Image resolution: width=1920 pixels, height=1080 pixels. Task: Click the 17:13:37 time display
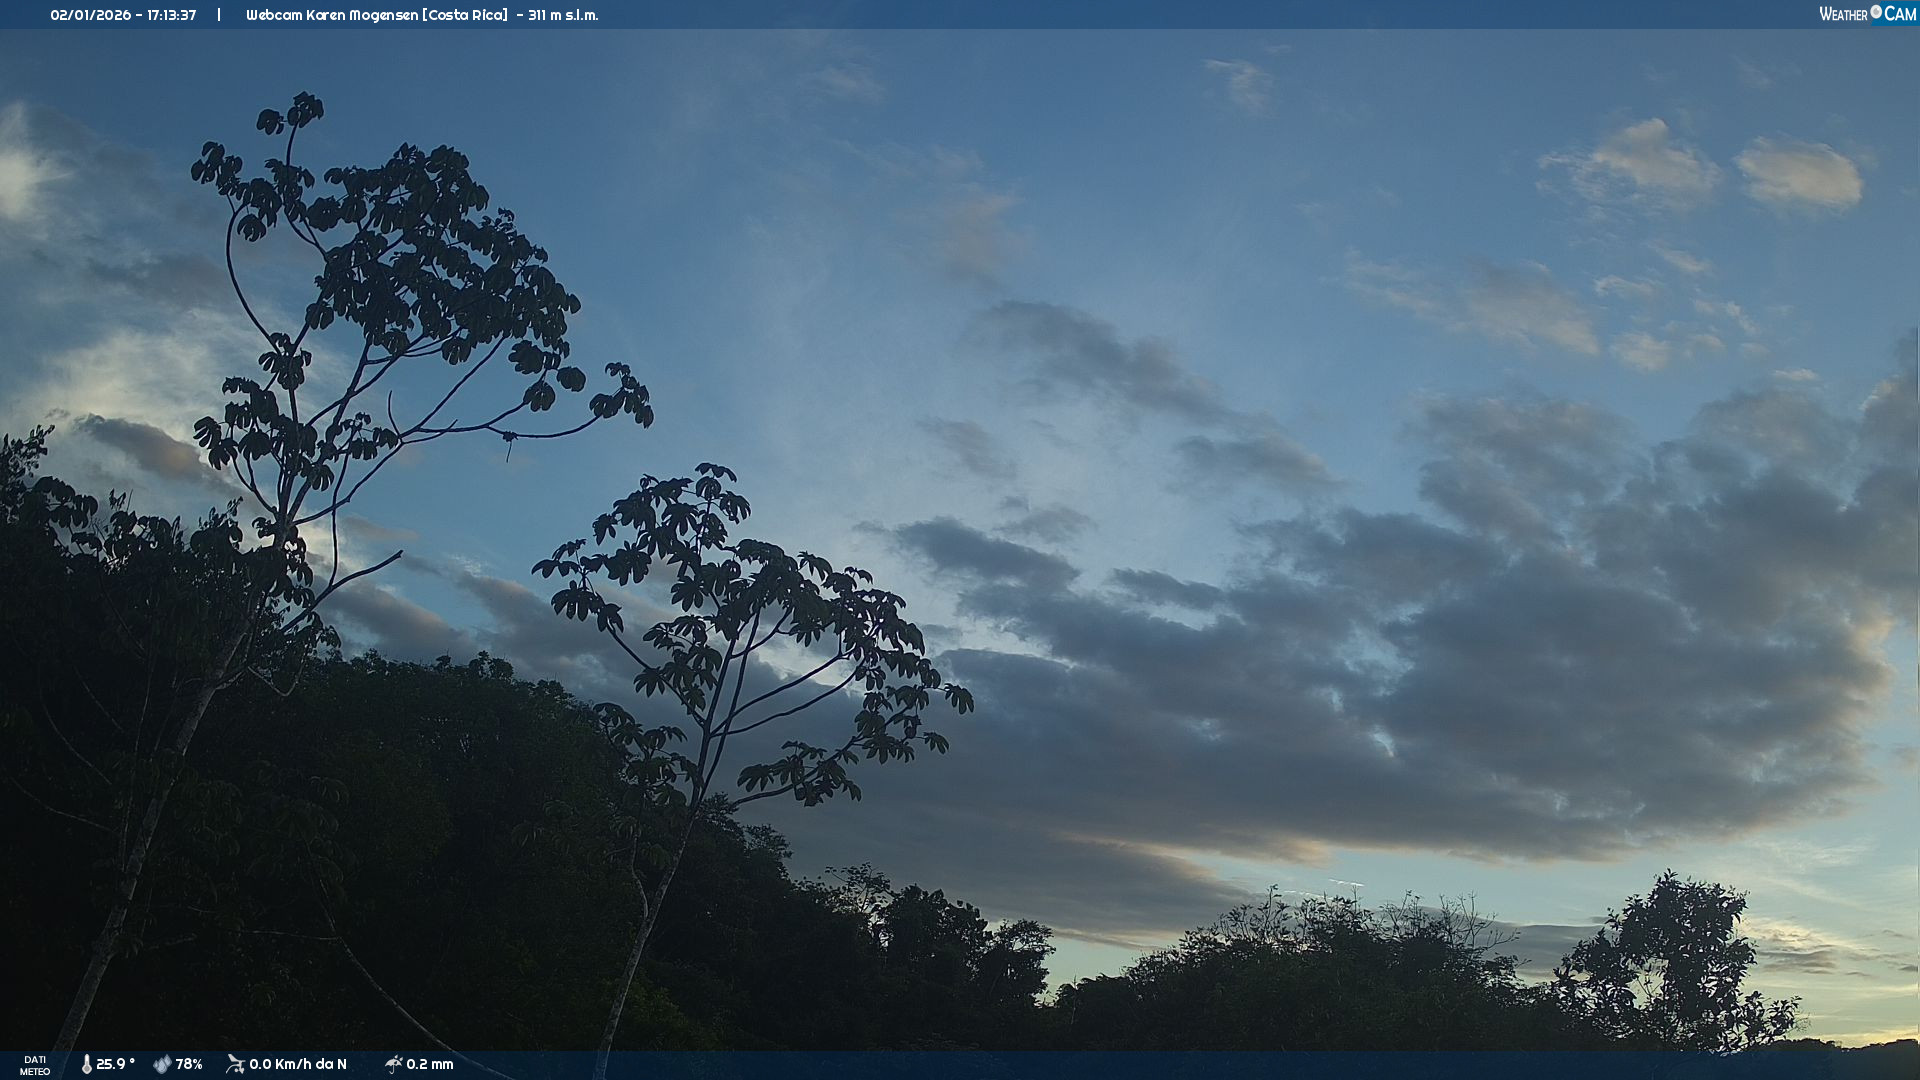click(x=171, y=15)
